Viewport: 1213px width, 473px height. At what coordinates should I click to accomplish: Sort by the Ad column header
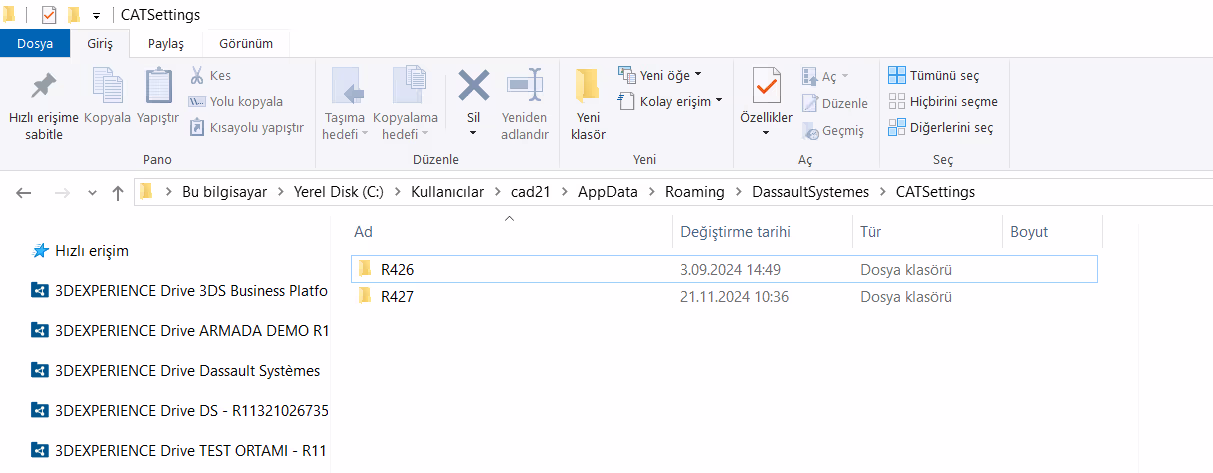(509, 232)
